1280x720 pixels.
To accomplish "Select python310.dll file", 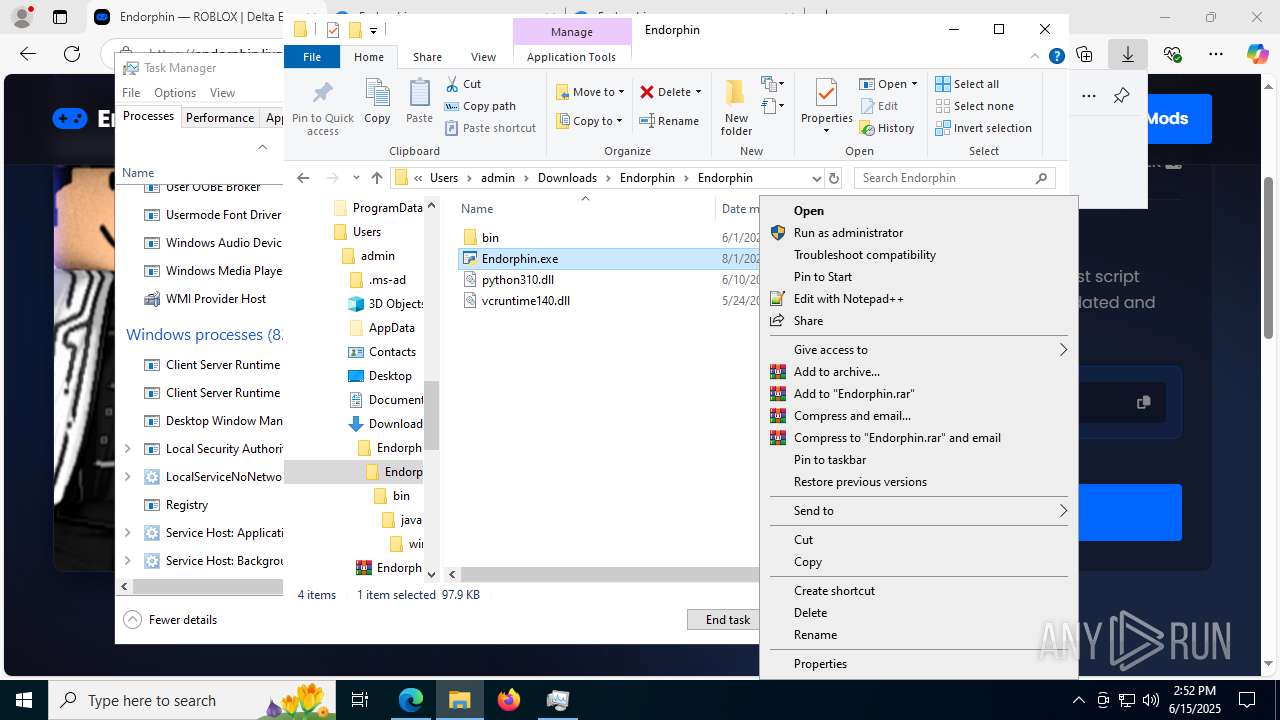I will tap(517, 280).
